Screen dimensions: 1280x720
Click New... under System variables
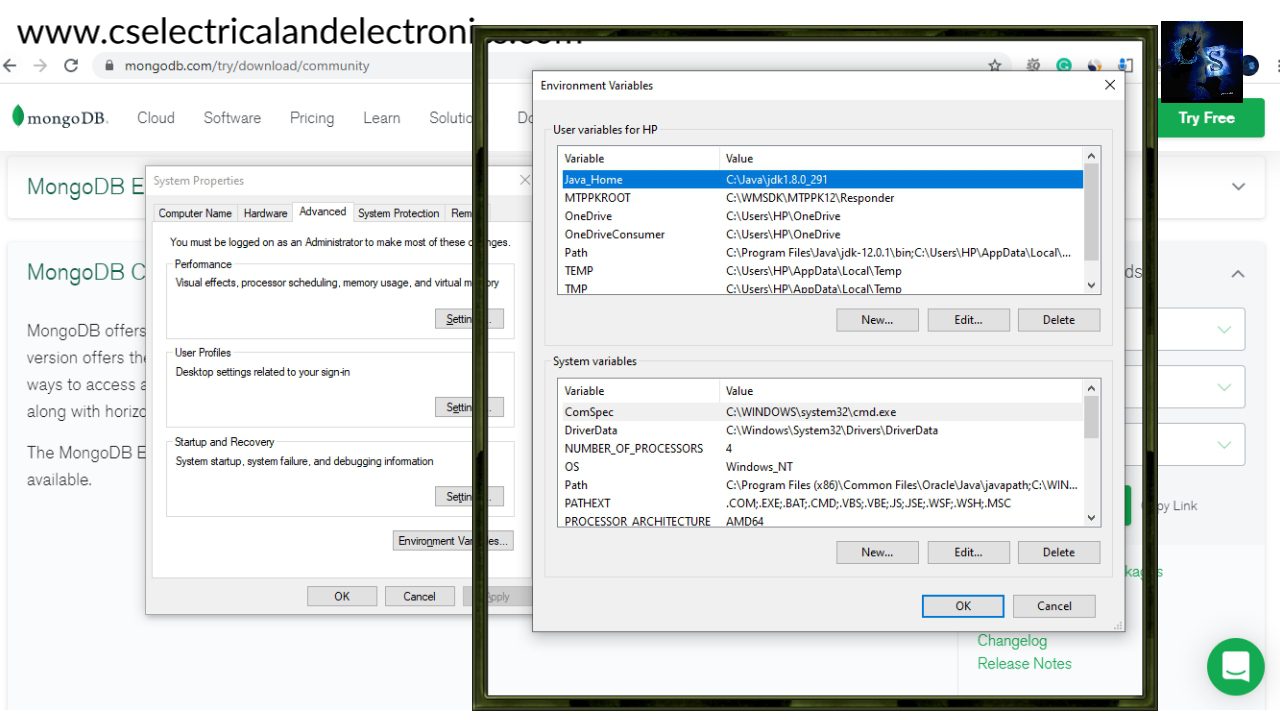click(877, 552)
